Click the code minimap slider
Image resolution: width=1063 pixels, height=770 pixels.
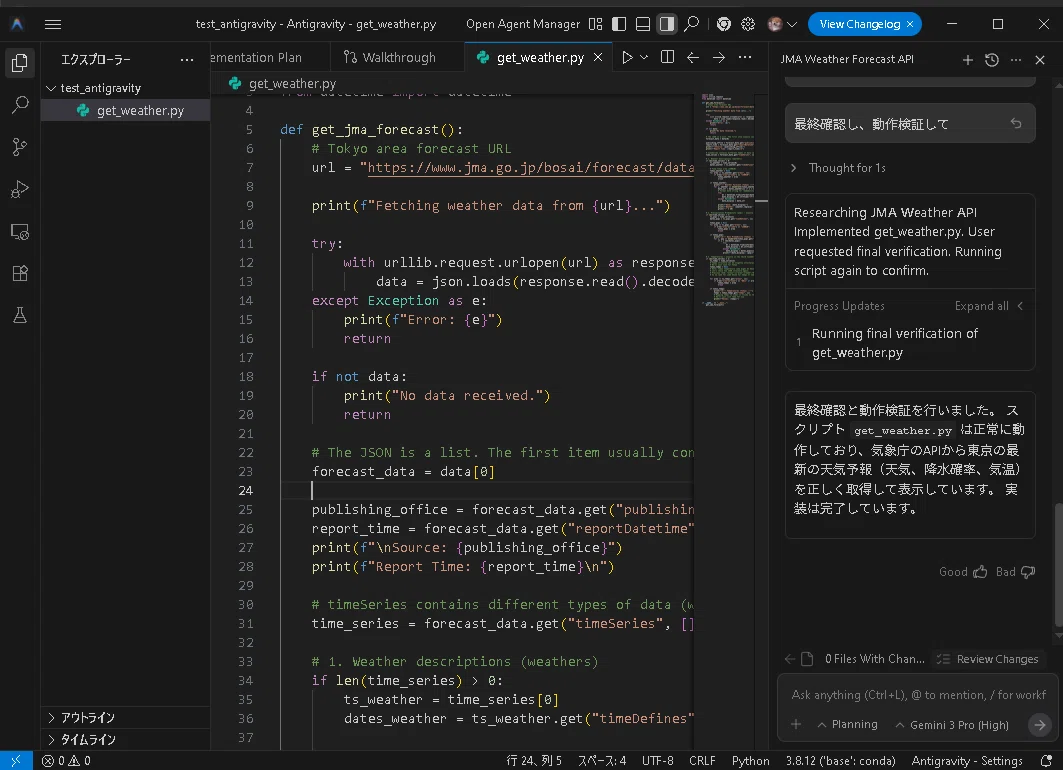pyautogui.click(x=730, y=201)
